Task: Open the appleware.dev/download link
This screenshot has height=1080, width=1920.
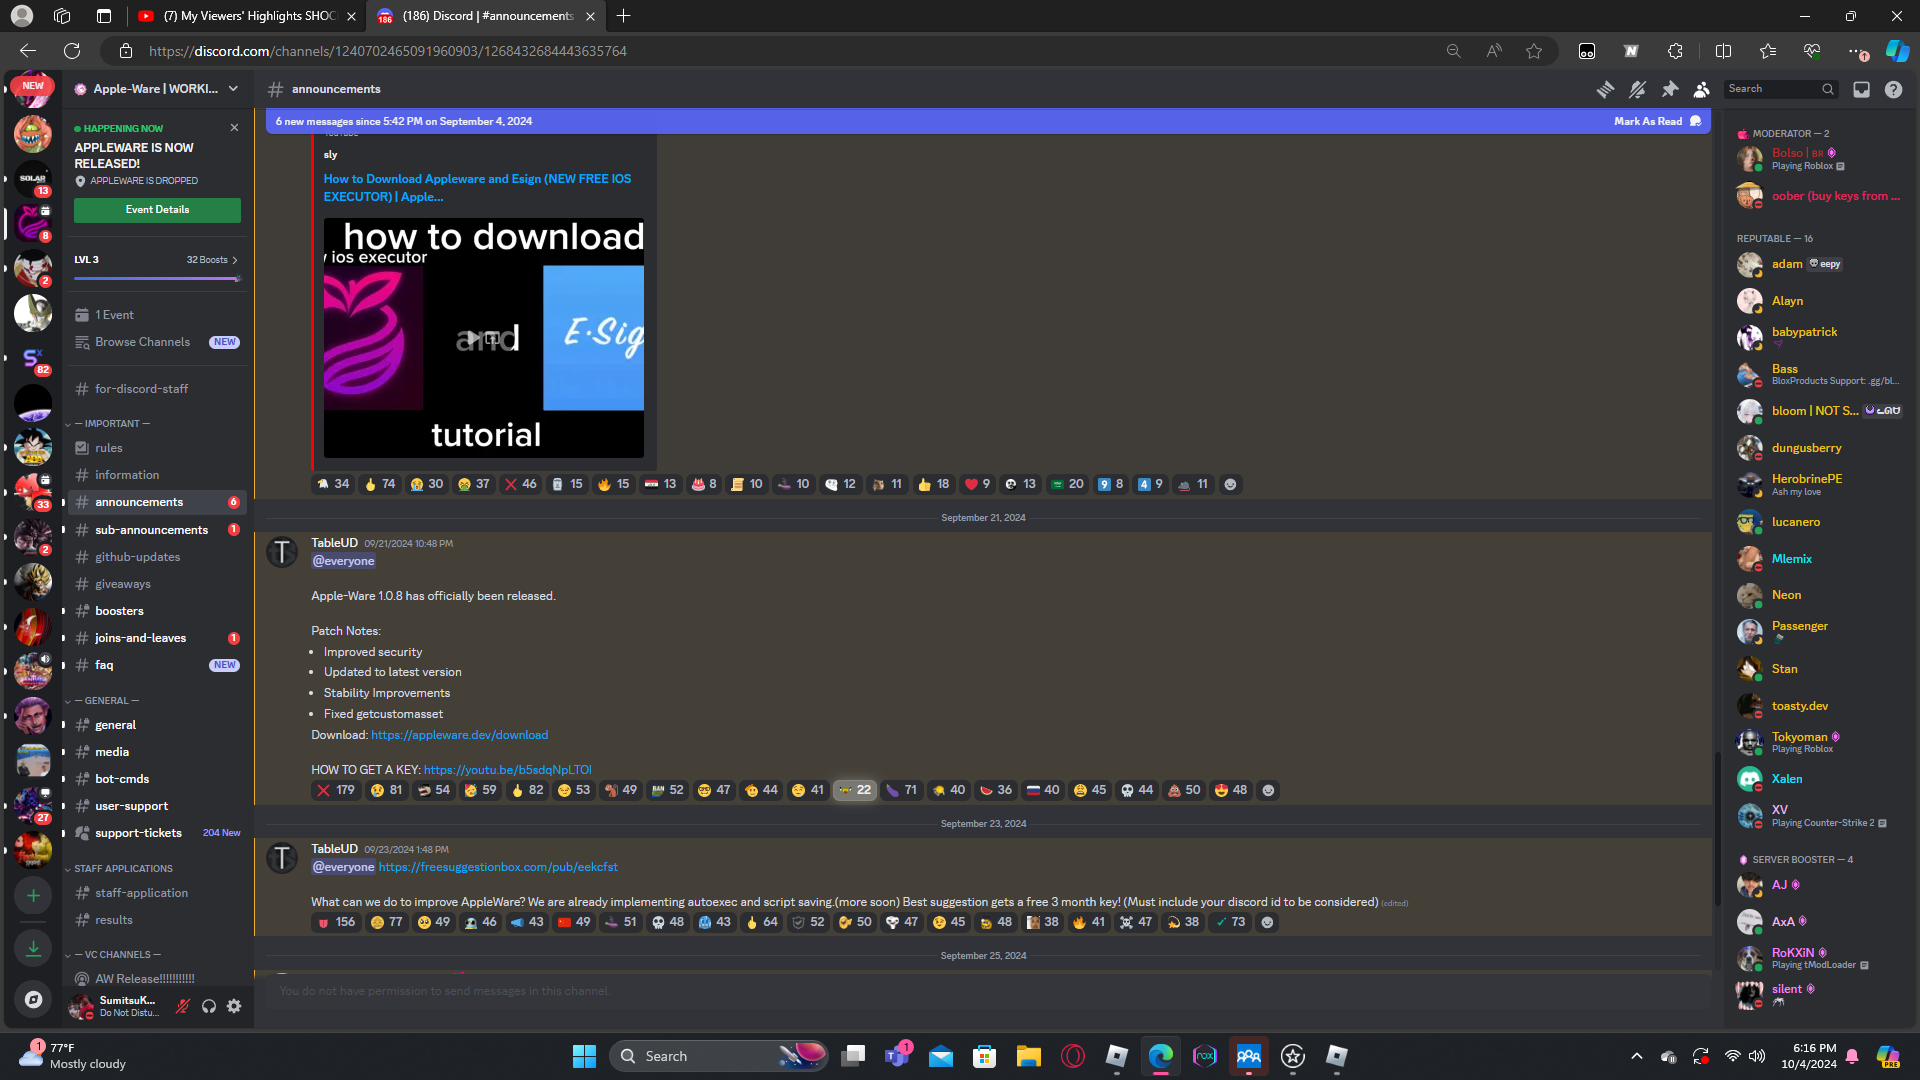Action: 459,735
